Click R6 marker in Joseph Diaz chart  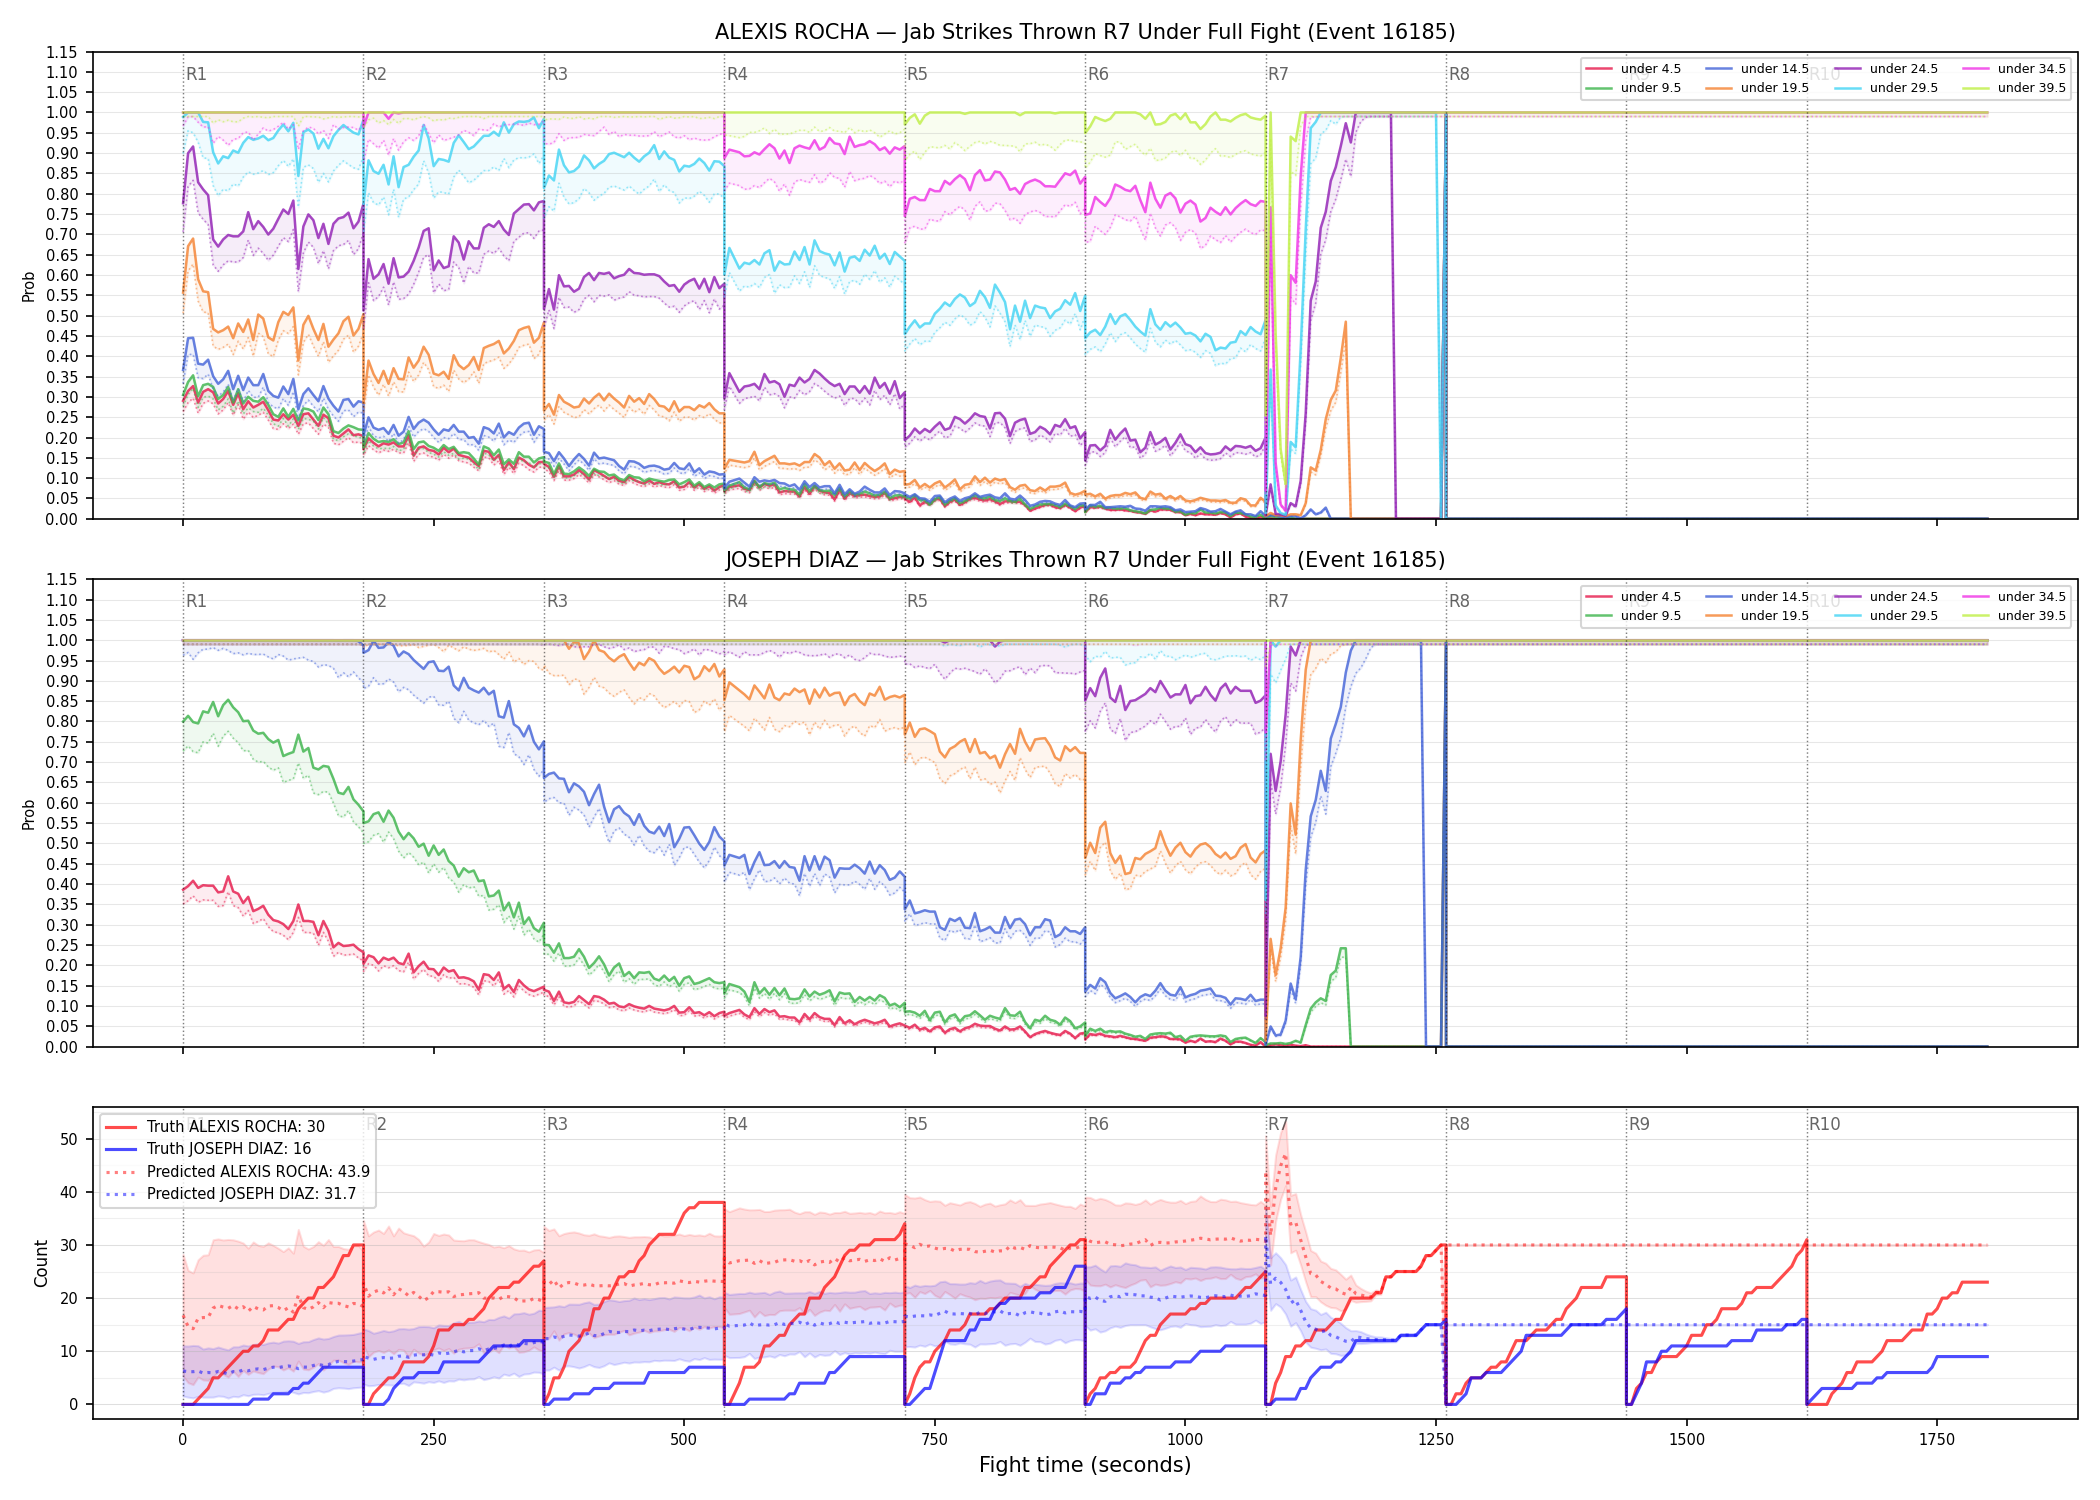click(1098, 601)
